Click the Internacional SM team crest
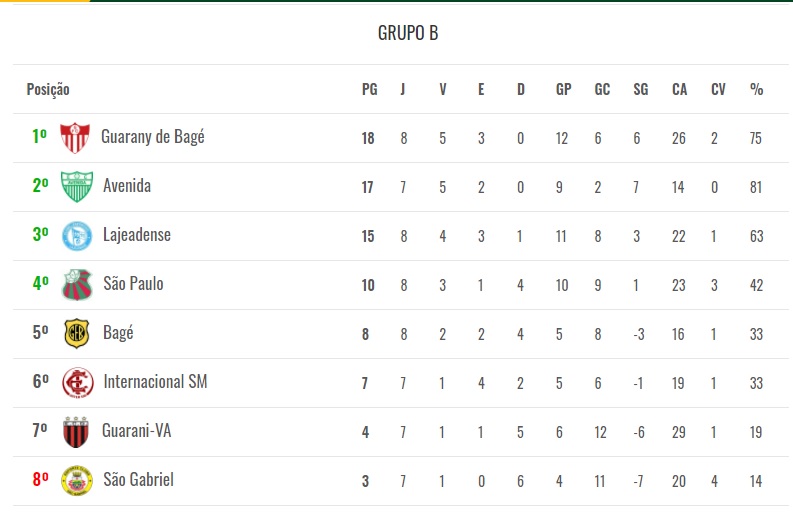 click(x=76, y=382)
